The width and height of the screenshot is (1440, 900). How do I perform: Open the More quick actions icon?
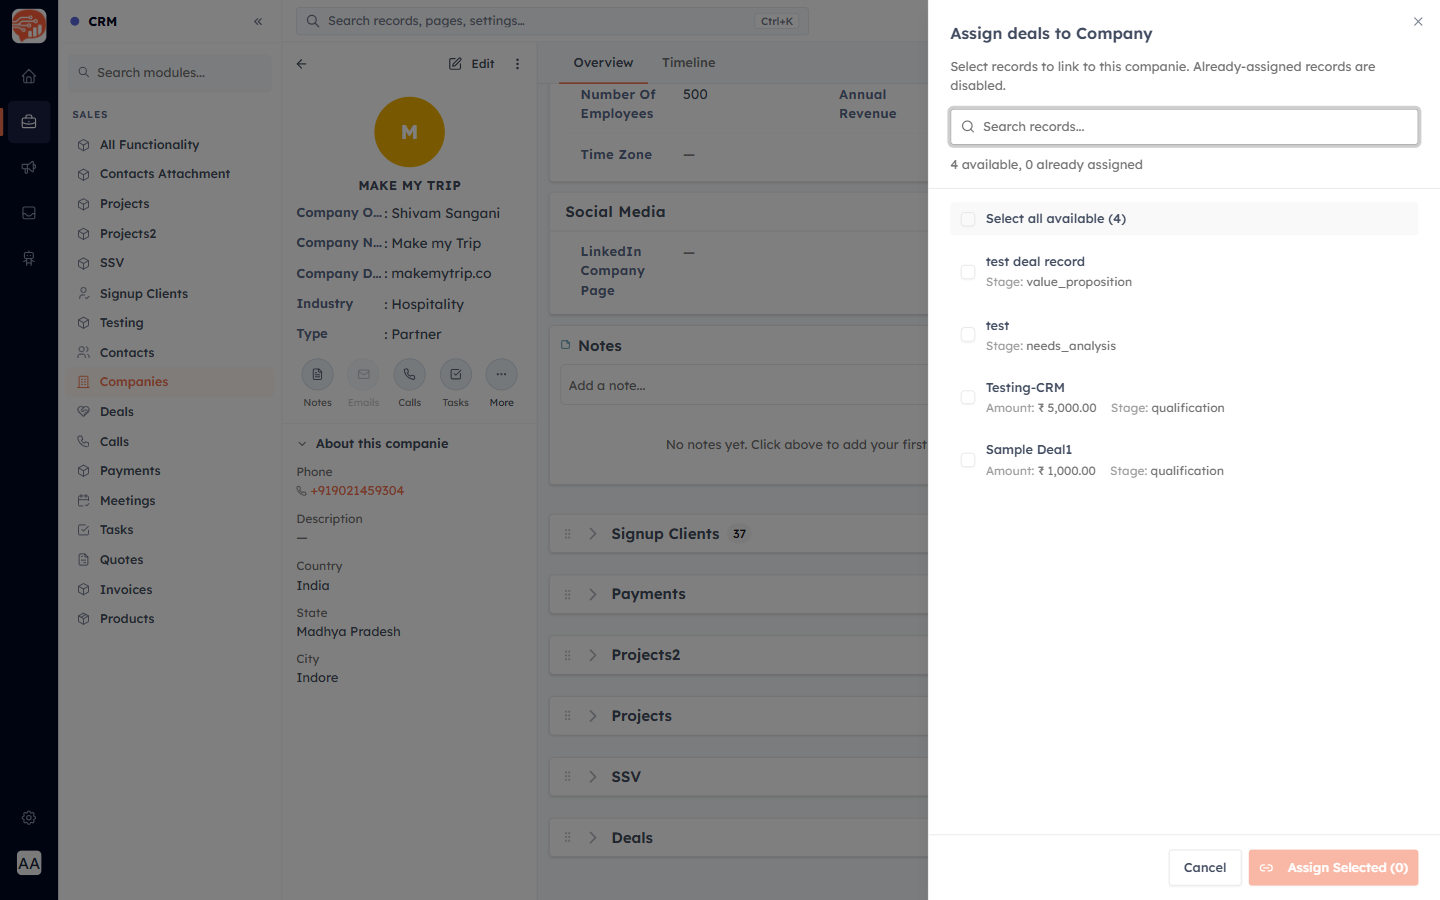(501, 374)
